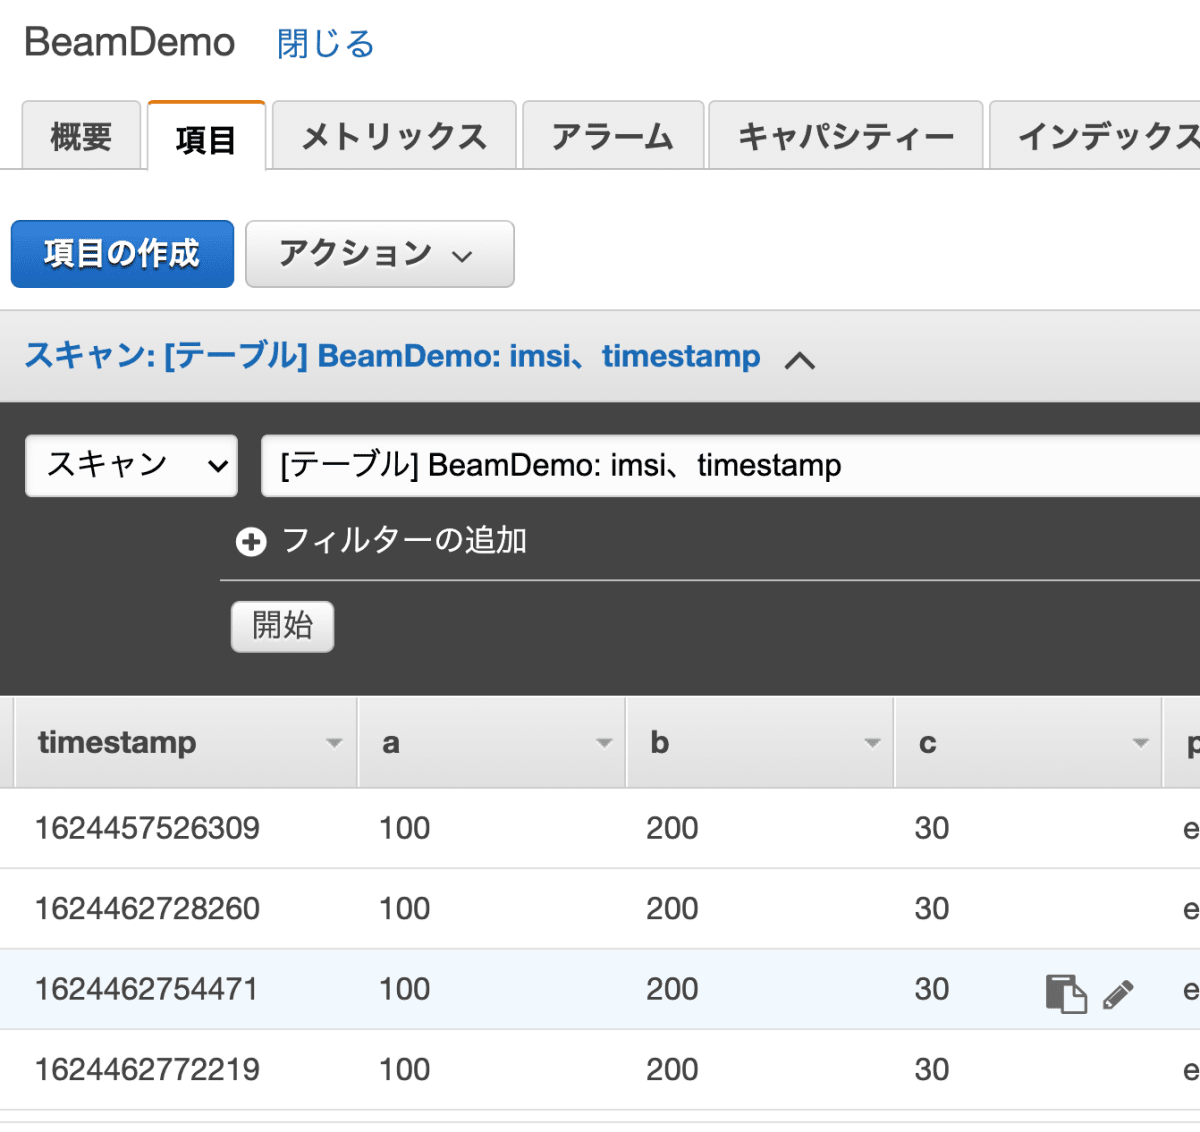Click the plus icon for adding filter
Image resolution: width=1200 pixels, height=1132 pixels.
click(x=251, y=542)
